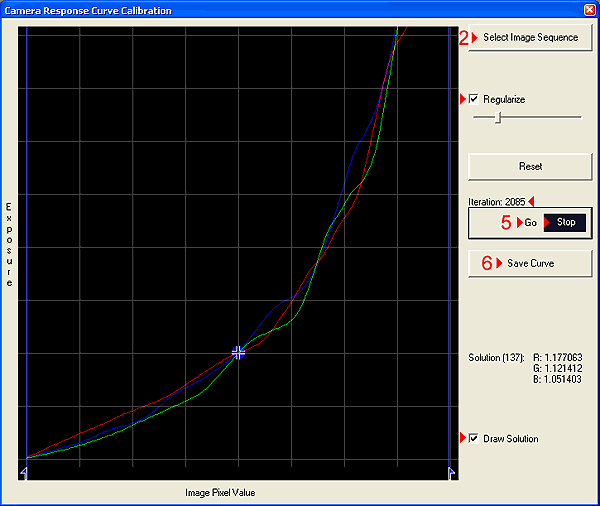Image resolution: width=600 pixels, height=506 pixels.
Task: Click the white crosshair marker on graph
Action: [x=238, y=352]
